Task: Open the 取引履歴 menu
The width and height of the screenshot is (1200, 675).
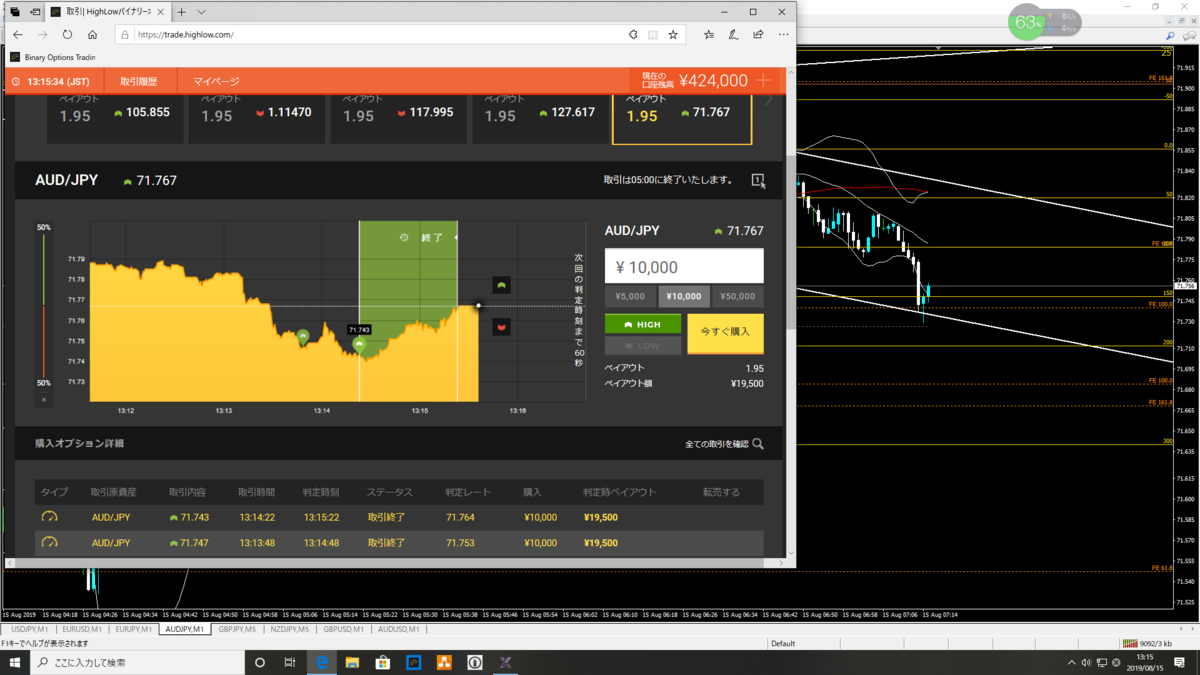Action: (x=138, y=81)
